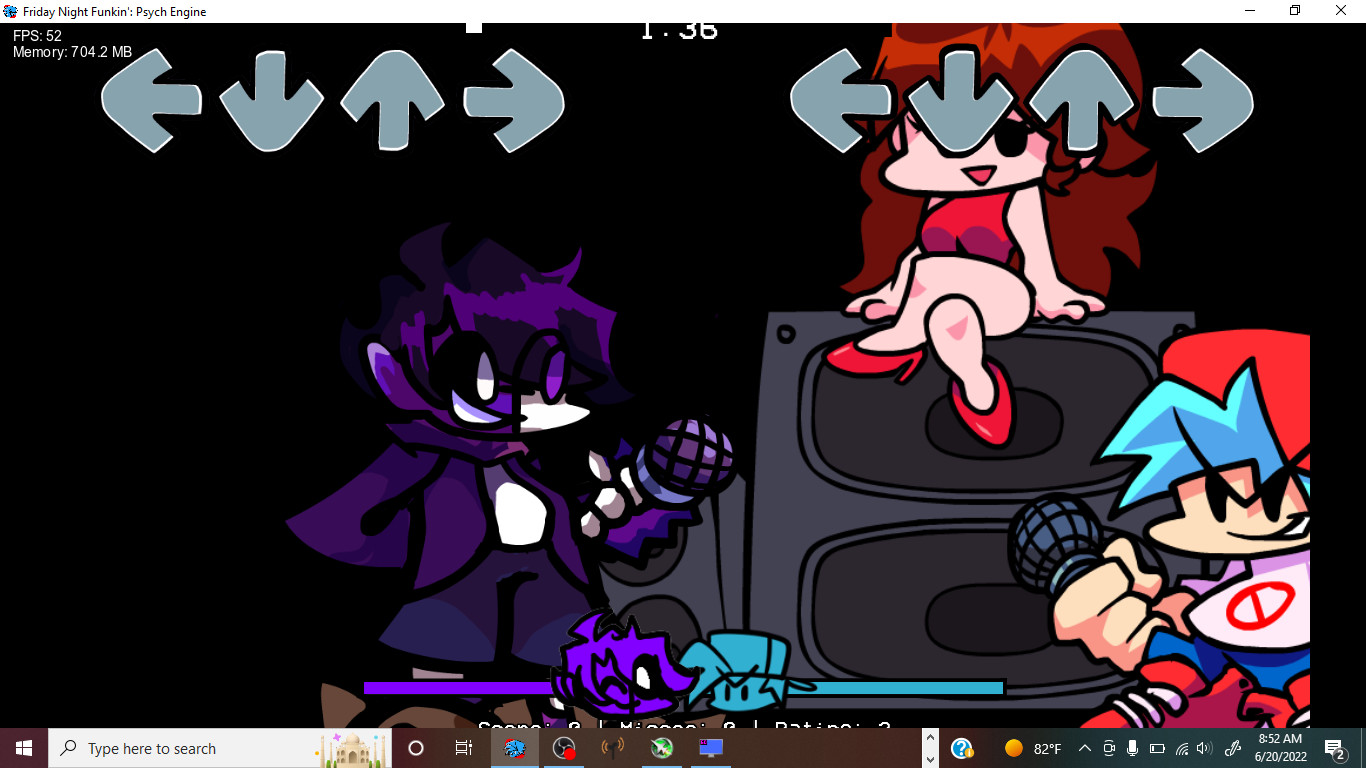Click the green taskbar app icon
This screenshot has height=768, width=1366.
[x=661, y=748]
